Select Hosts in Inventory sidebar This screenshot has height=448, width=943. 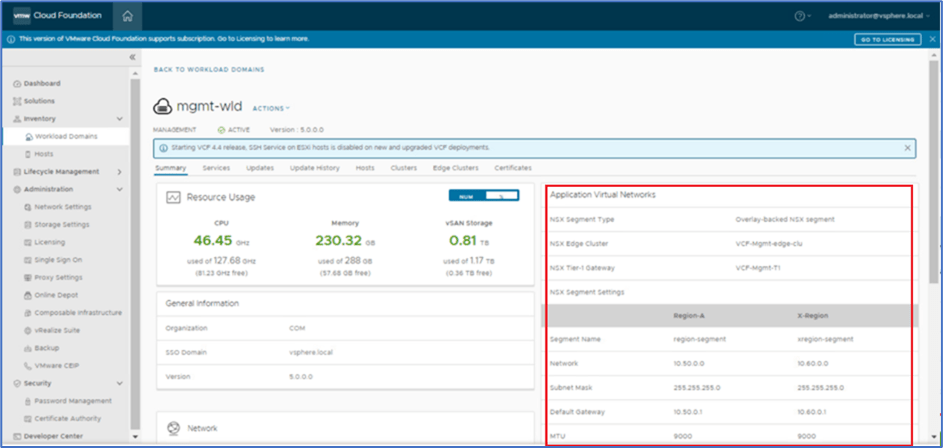44,154
